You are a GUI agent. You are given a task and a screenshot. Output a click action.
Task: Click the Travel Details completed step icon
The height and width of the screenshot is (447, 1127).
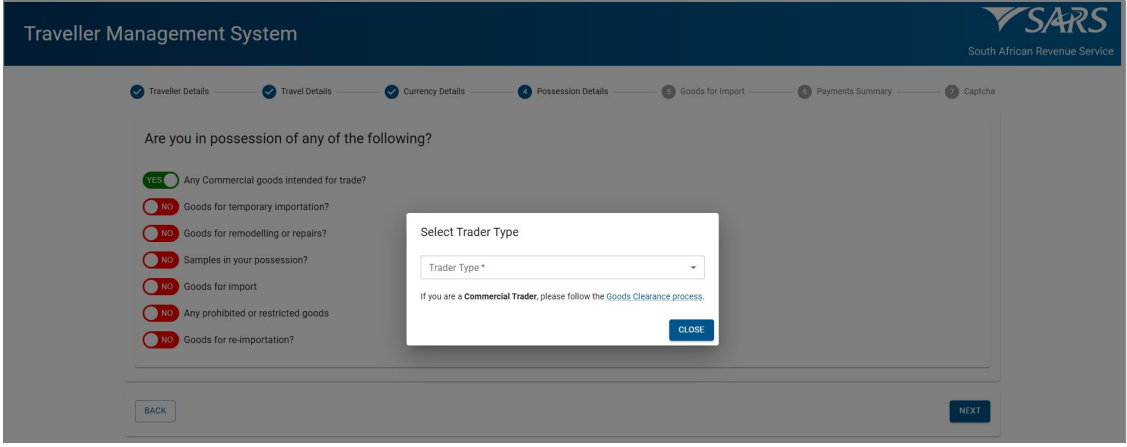[x=269, y=92]
